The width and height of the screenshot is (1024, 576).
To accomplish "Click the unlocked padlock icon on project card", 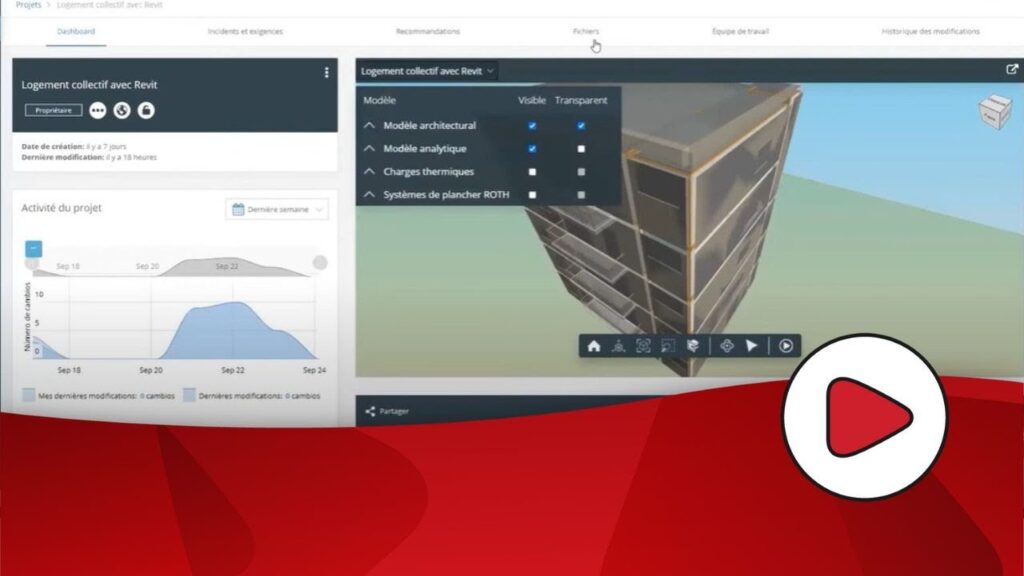I will pyautogui.click(x=146, y=111).
